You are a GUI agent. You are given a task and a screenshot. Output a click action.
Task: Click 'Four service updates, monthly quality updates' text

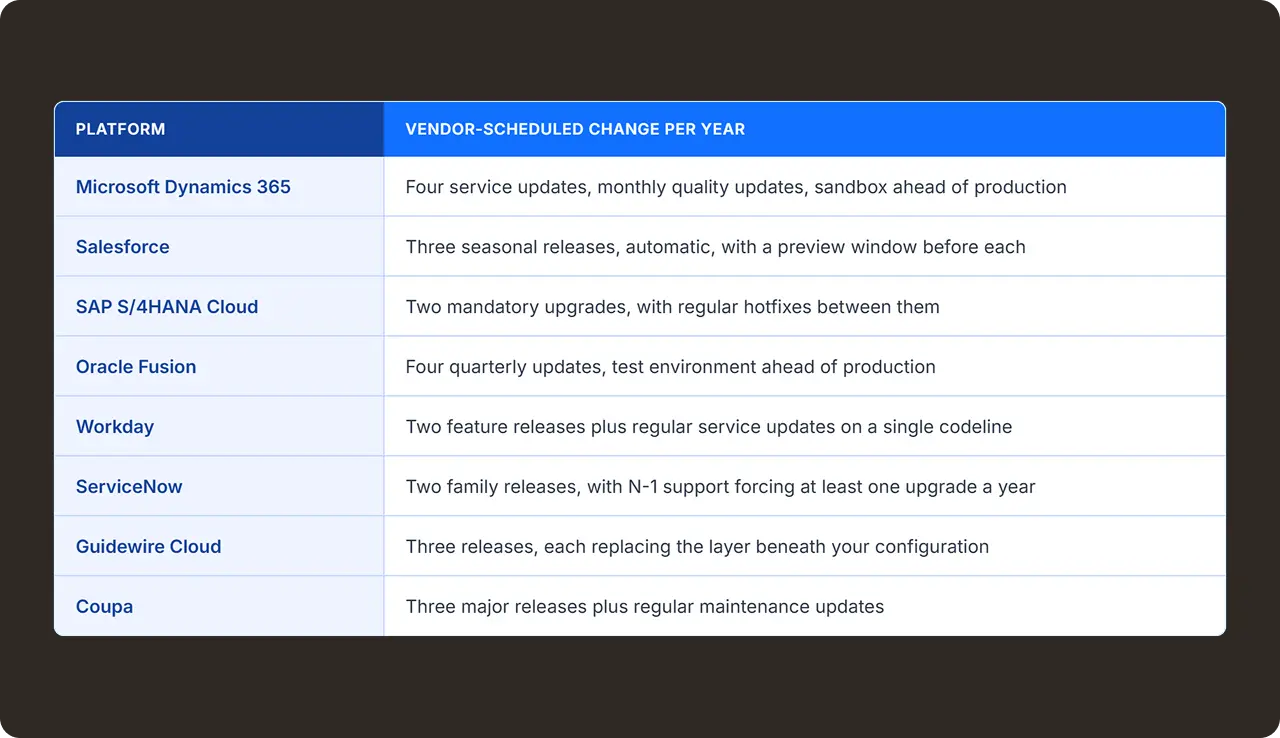pos(607,187)
